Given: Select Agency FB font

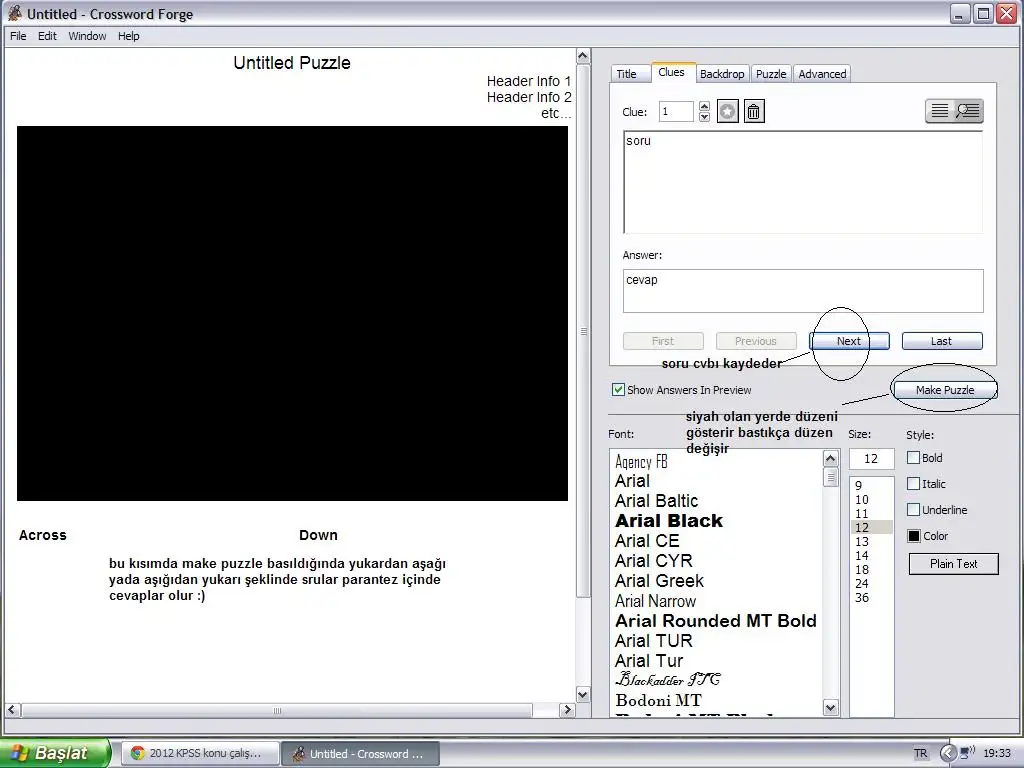Looking at the screenshot, I should click(641, 462).
